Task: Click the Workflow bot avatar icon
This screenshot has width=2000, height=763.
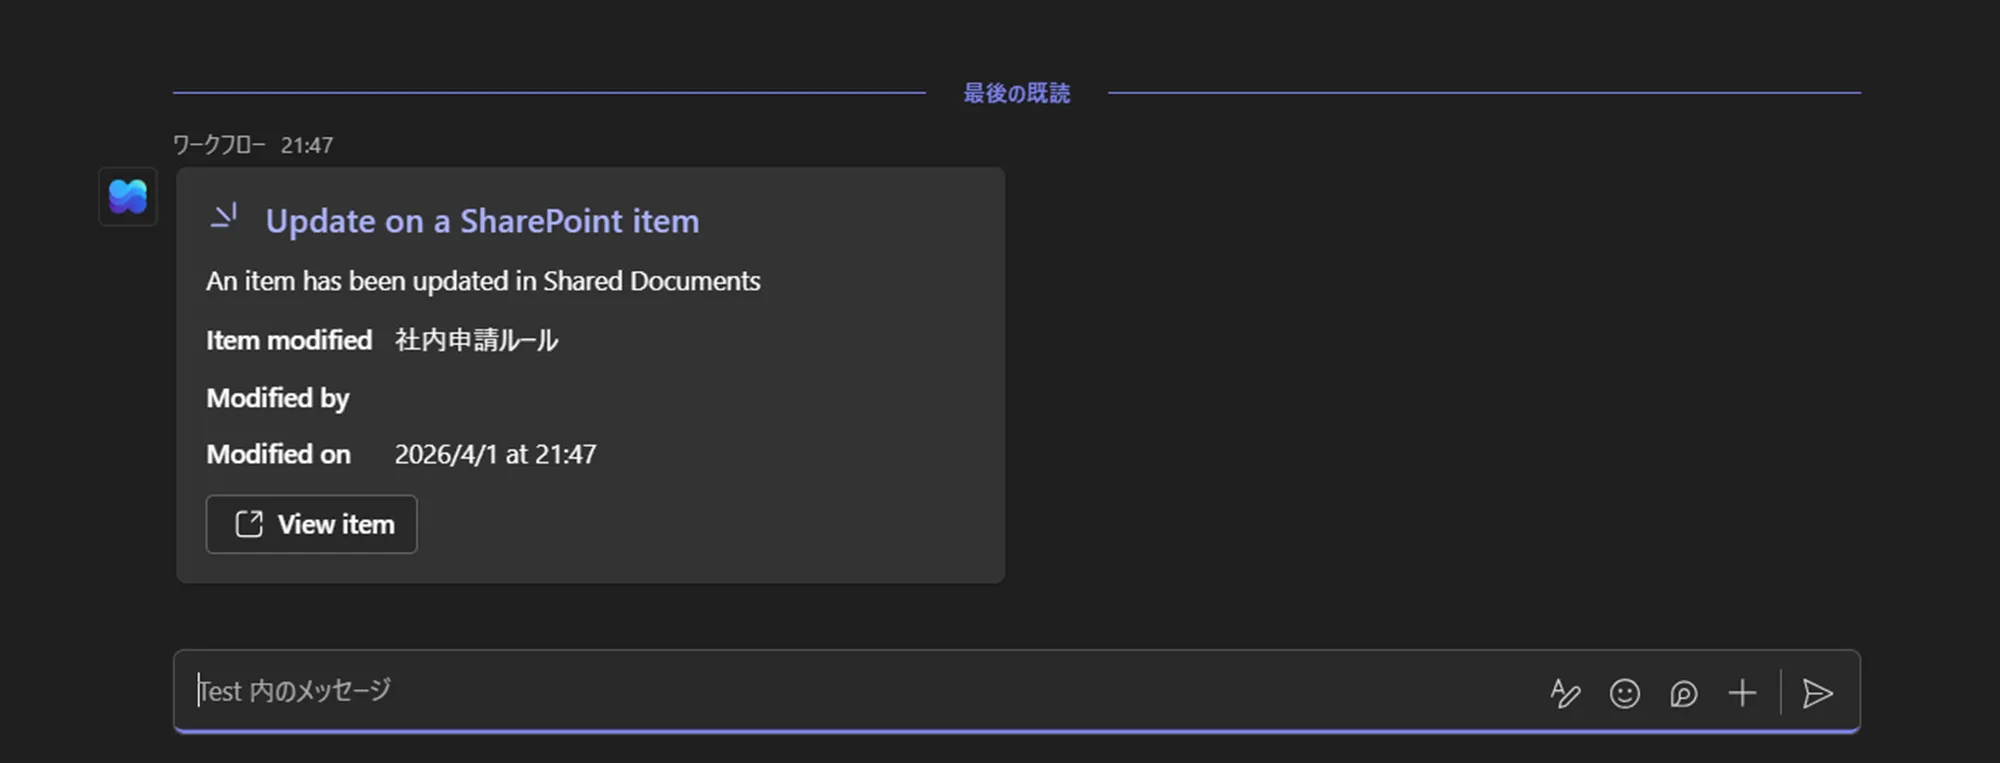Action: coord(128,196)
